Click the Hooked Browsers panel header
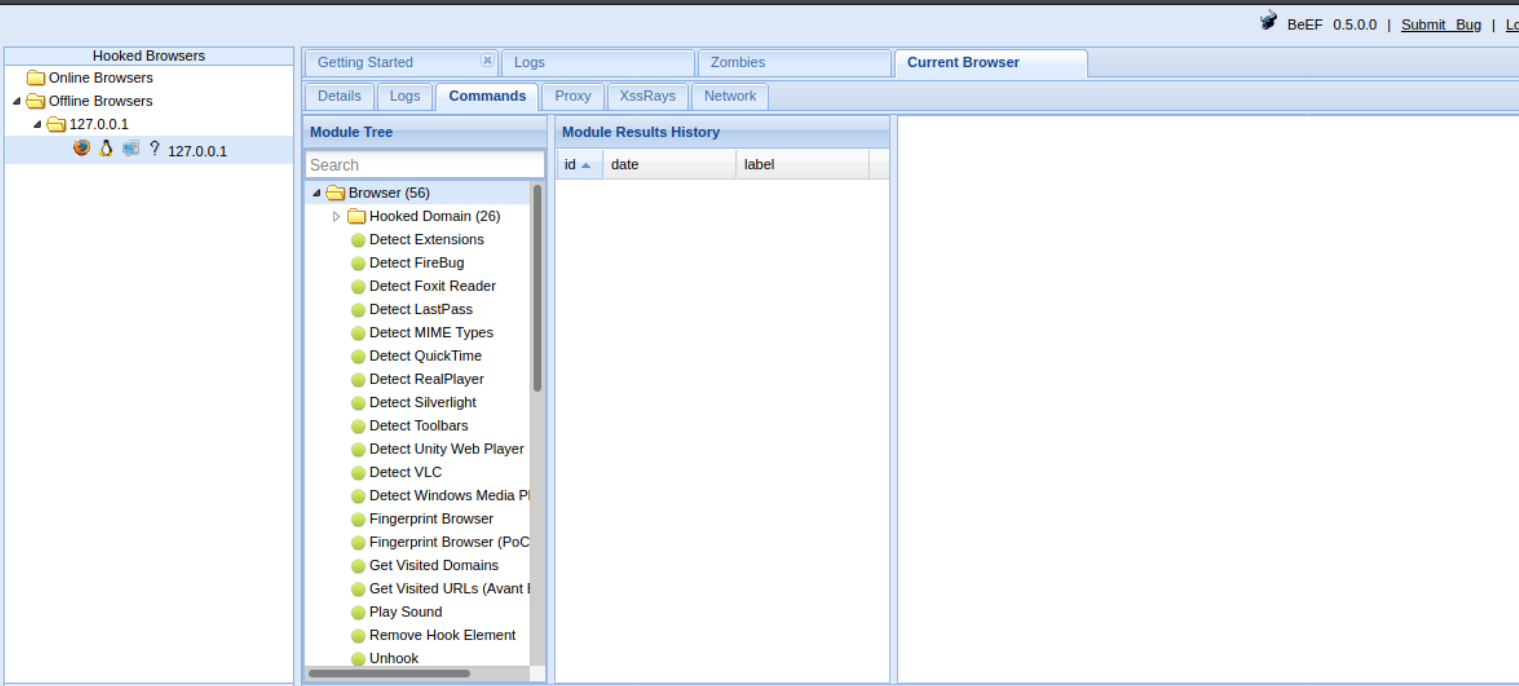This screenshot has height=686, width=1519. [149, 56]
